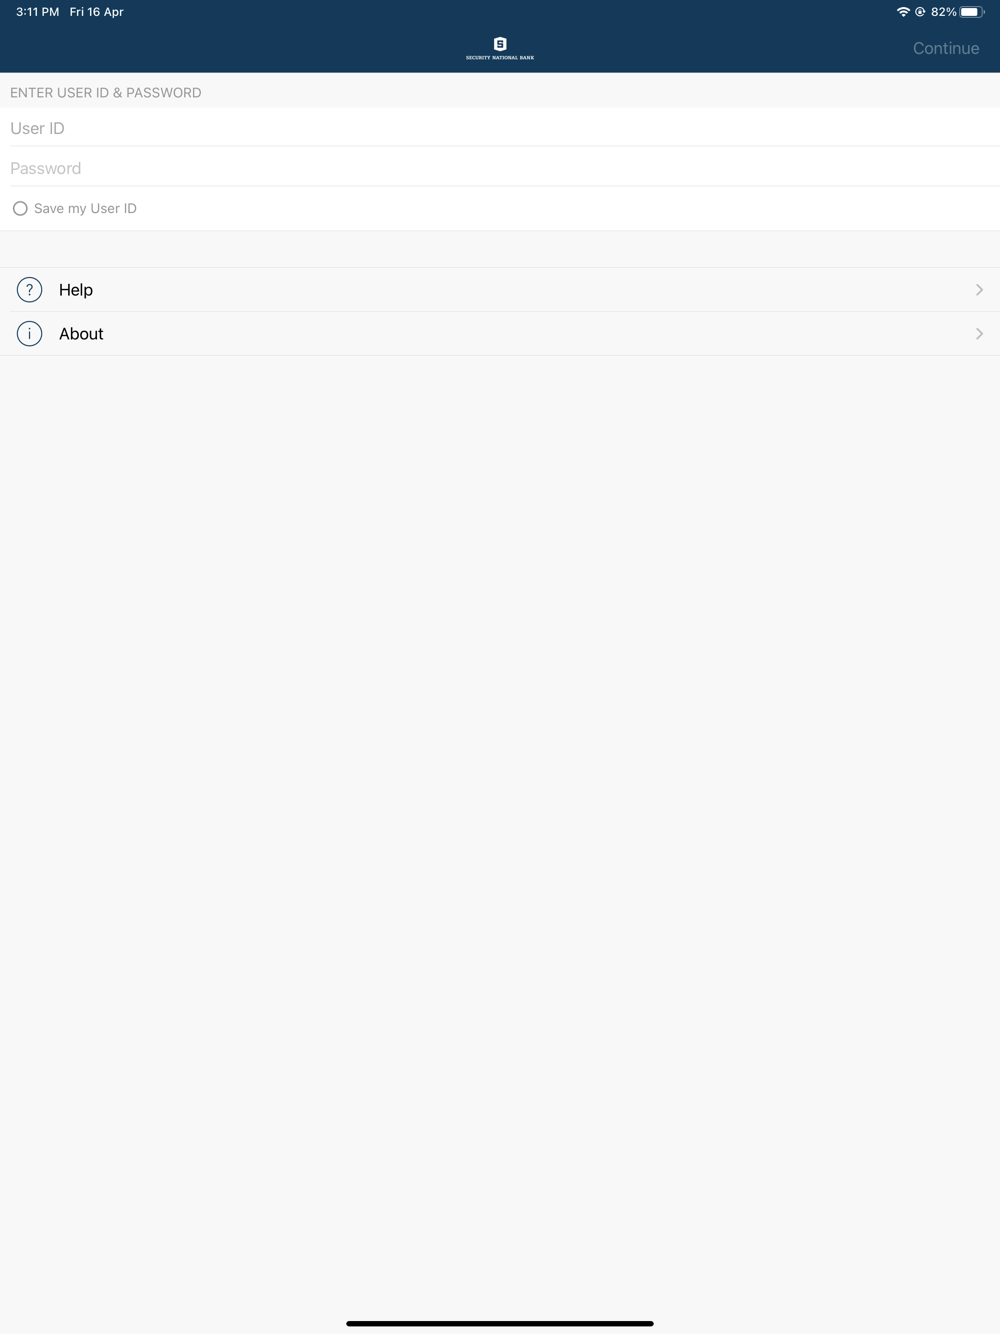Tap the home indicator bar
This screenshot has width=1000, height=1334.
(500, 1323)
